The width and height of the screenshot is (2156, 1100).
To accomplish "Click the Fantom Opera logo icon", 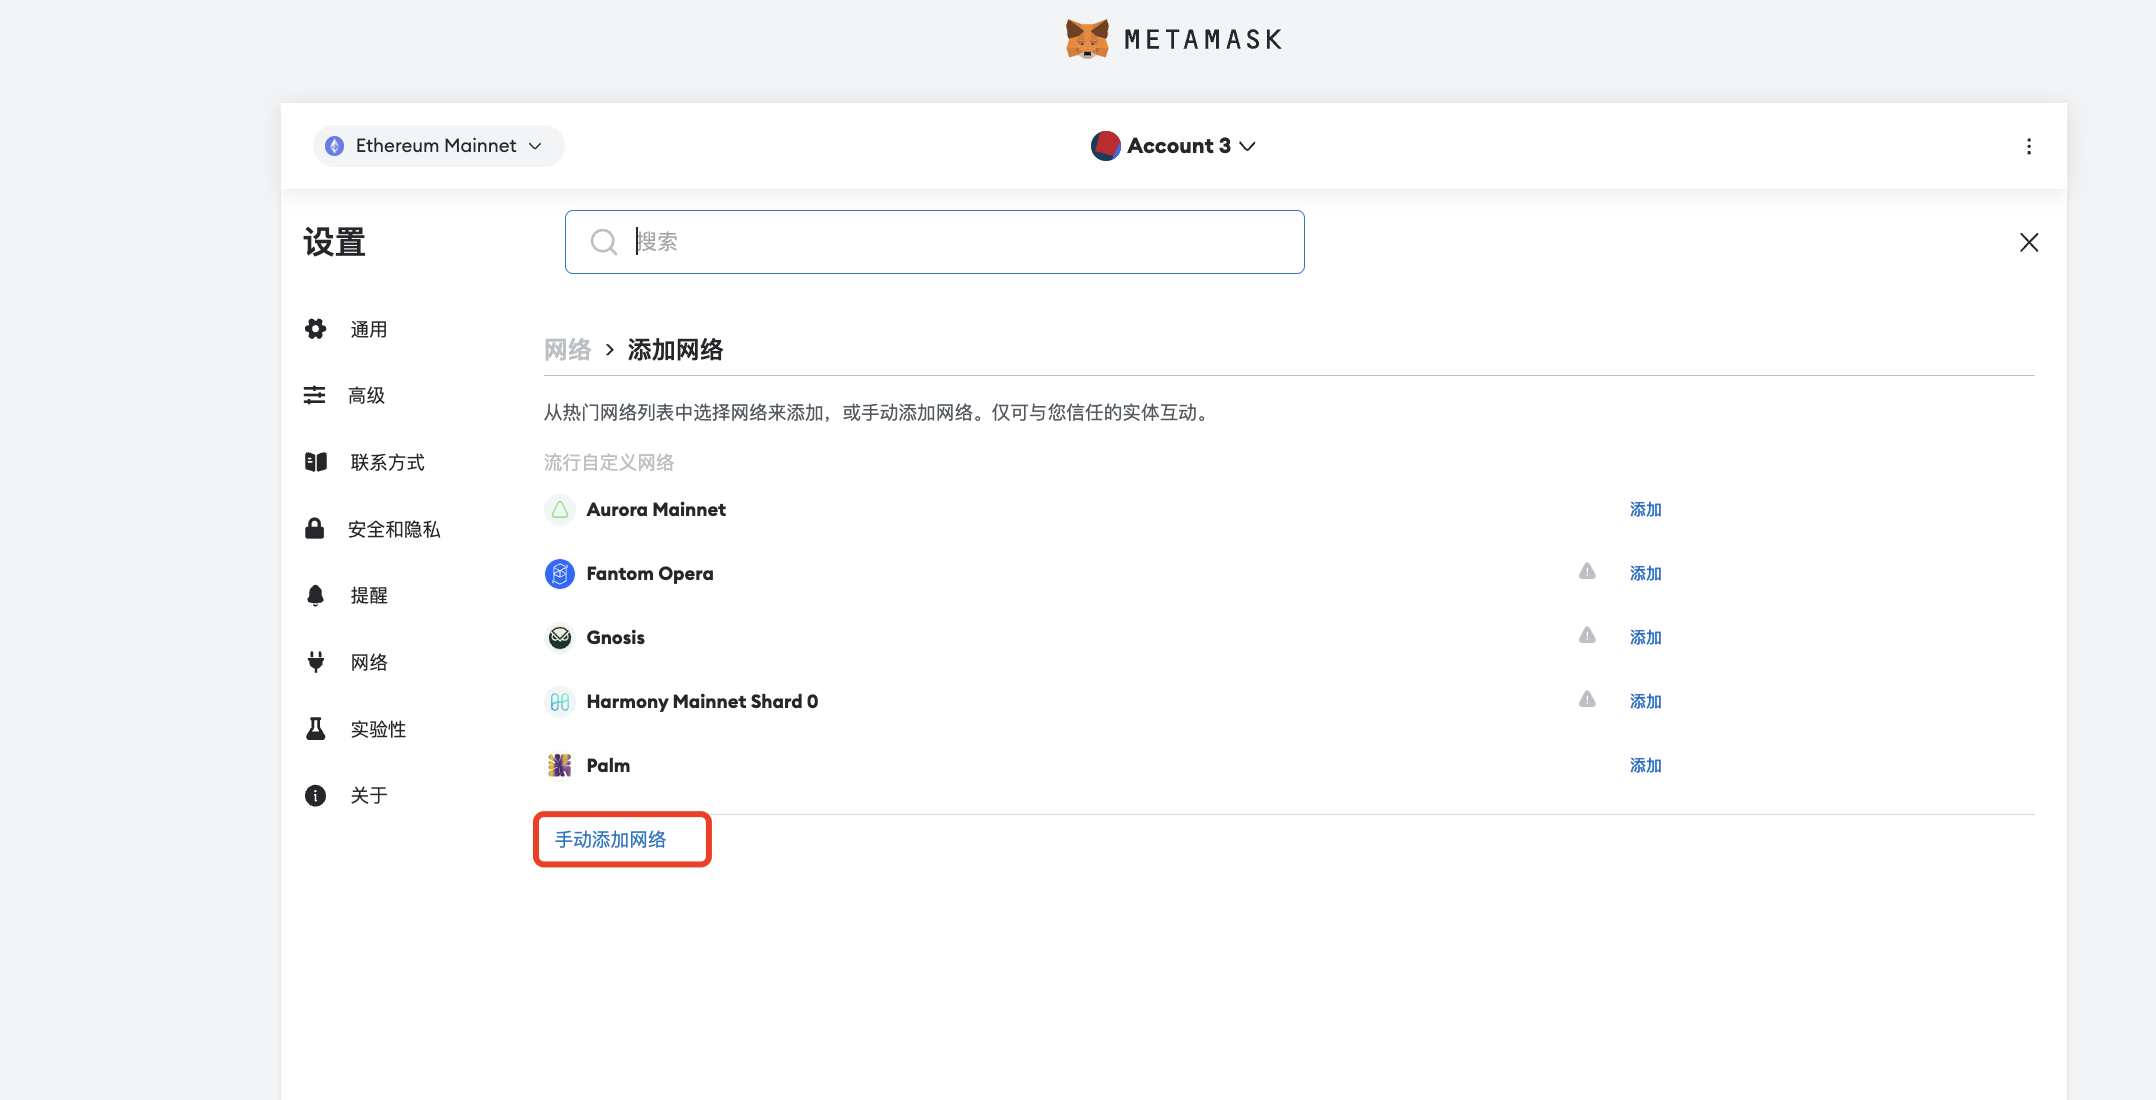I will [560, 574].
